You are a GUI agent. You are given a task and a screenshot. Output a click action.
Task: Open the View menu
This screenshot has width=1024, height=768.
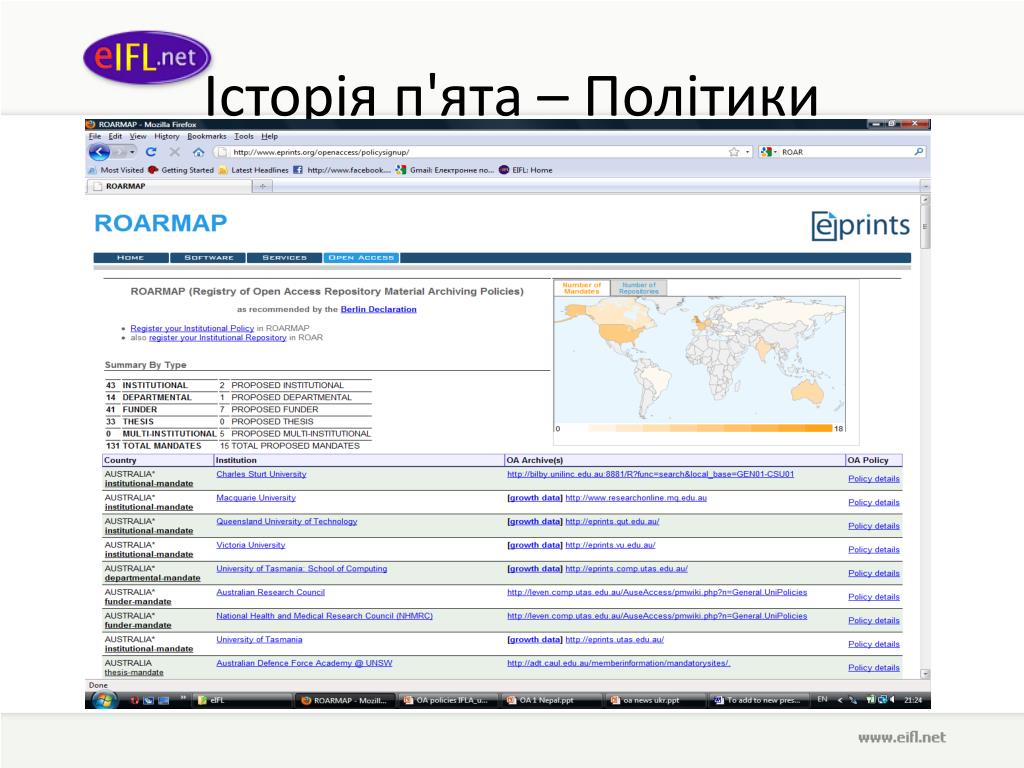pos(138,136)
